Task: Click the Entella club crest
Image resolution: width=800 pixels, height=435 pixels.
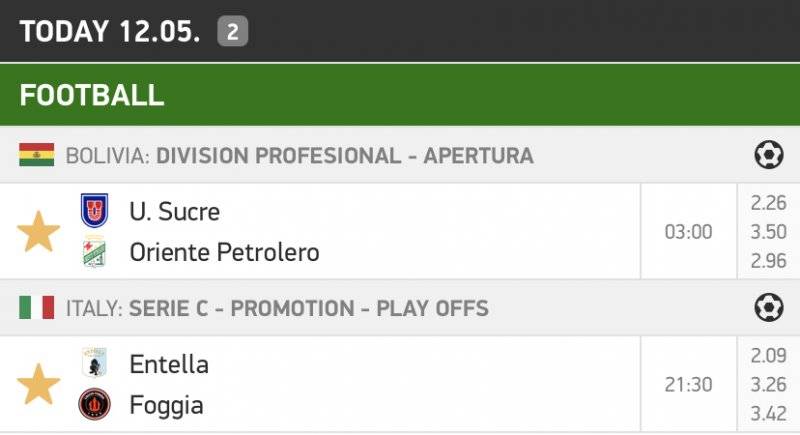Action: coord(94,364)
